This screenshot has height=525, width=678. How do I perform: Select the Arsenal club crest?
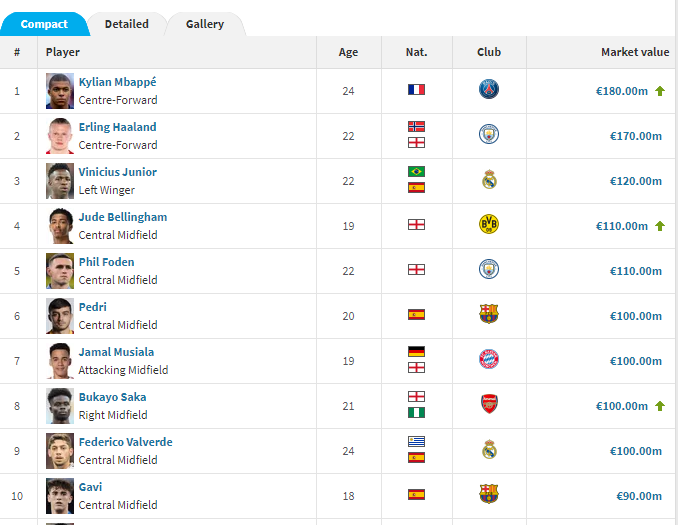(x=489, y=404)
